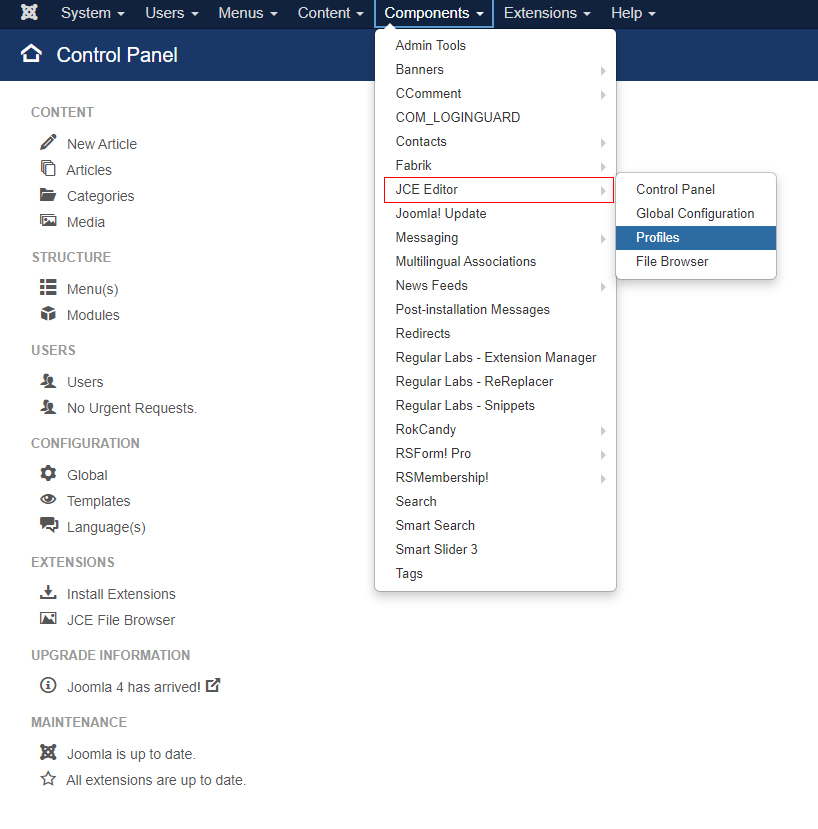
Task: Choose Redirects from Components menu
Action: coord(495,334)
